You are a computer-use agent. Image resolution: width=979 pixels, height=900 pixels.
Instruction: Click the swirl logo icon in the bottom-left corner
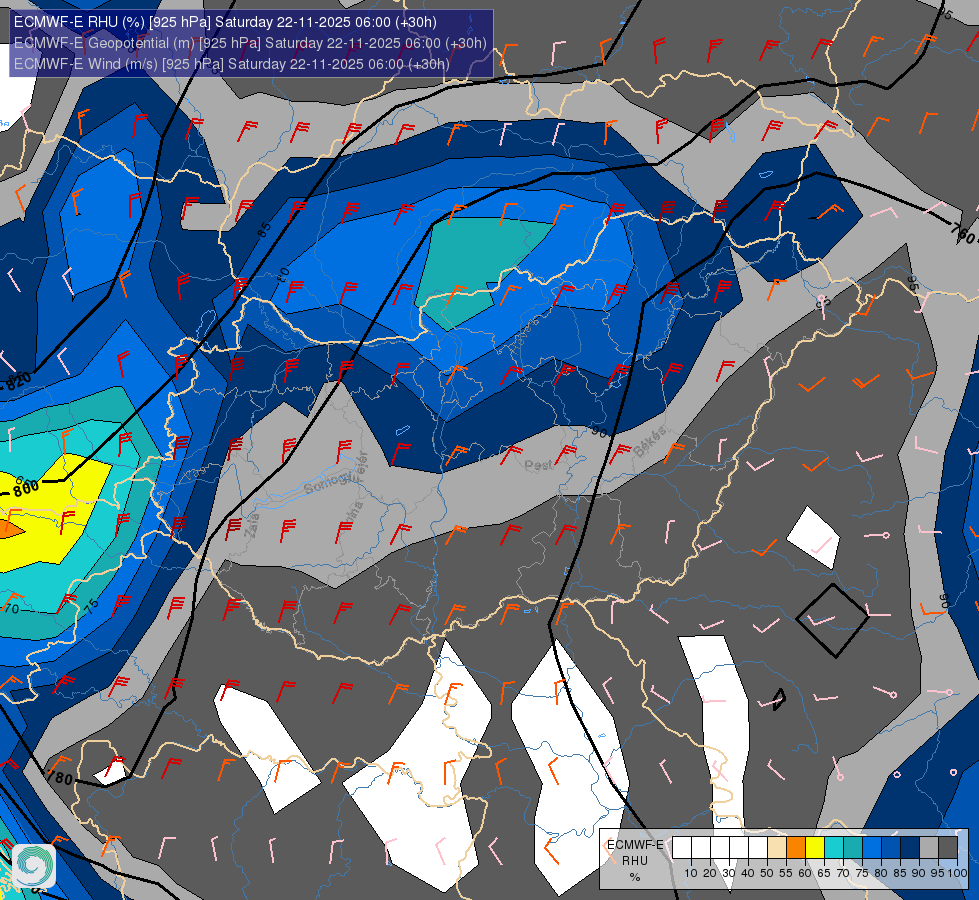pos(34,866)
